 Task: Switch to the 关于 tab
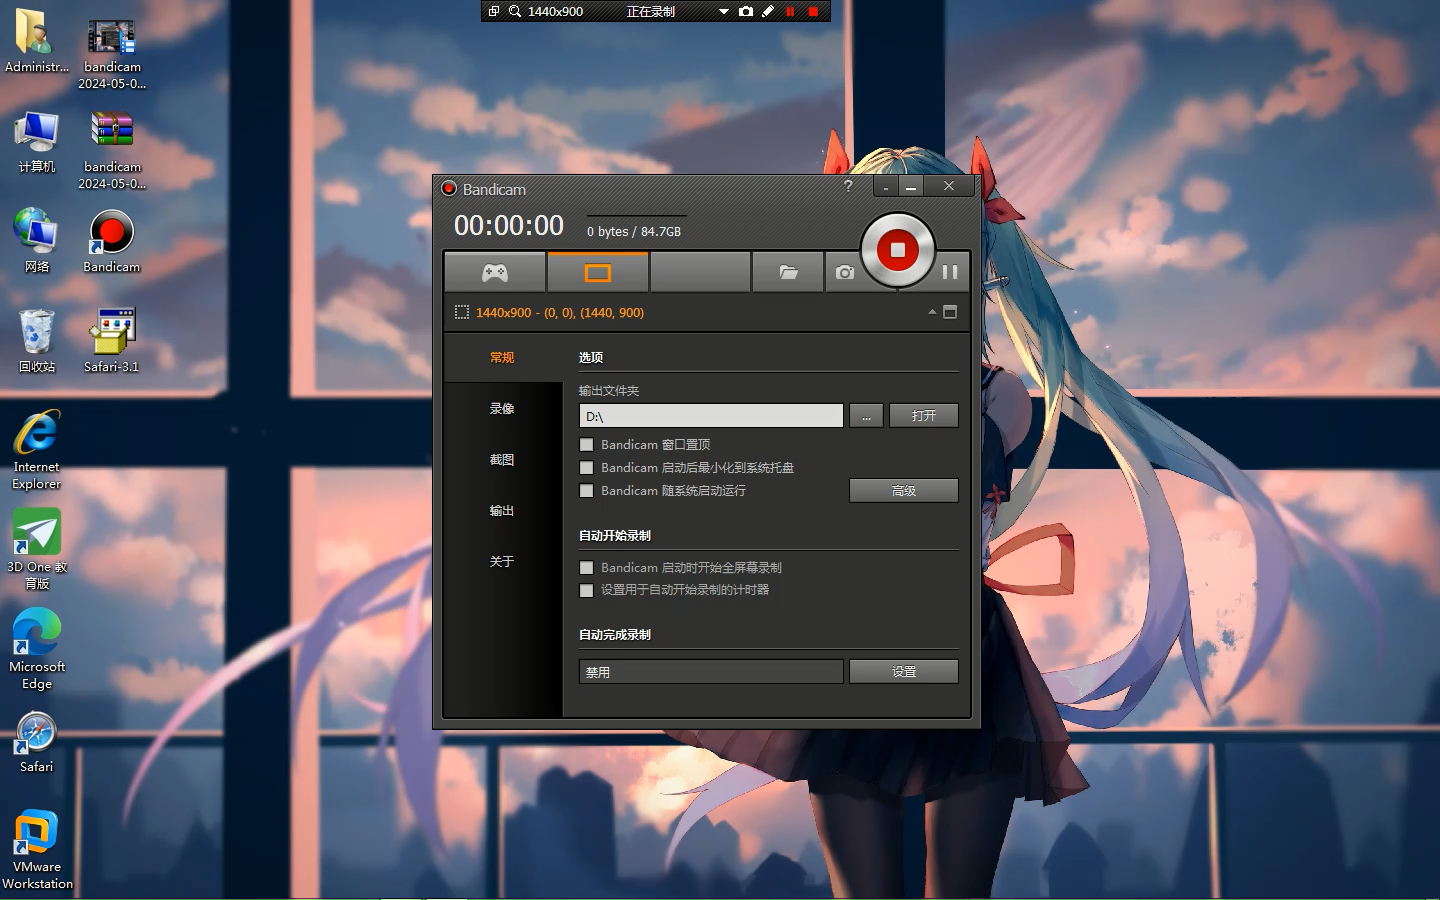(502, 561)
